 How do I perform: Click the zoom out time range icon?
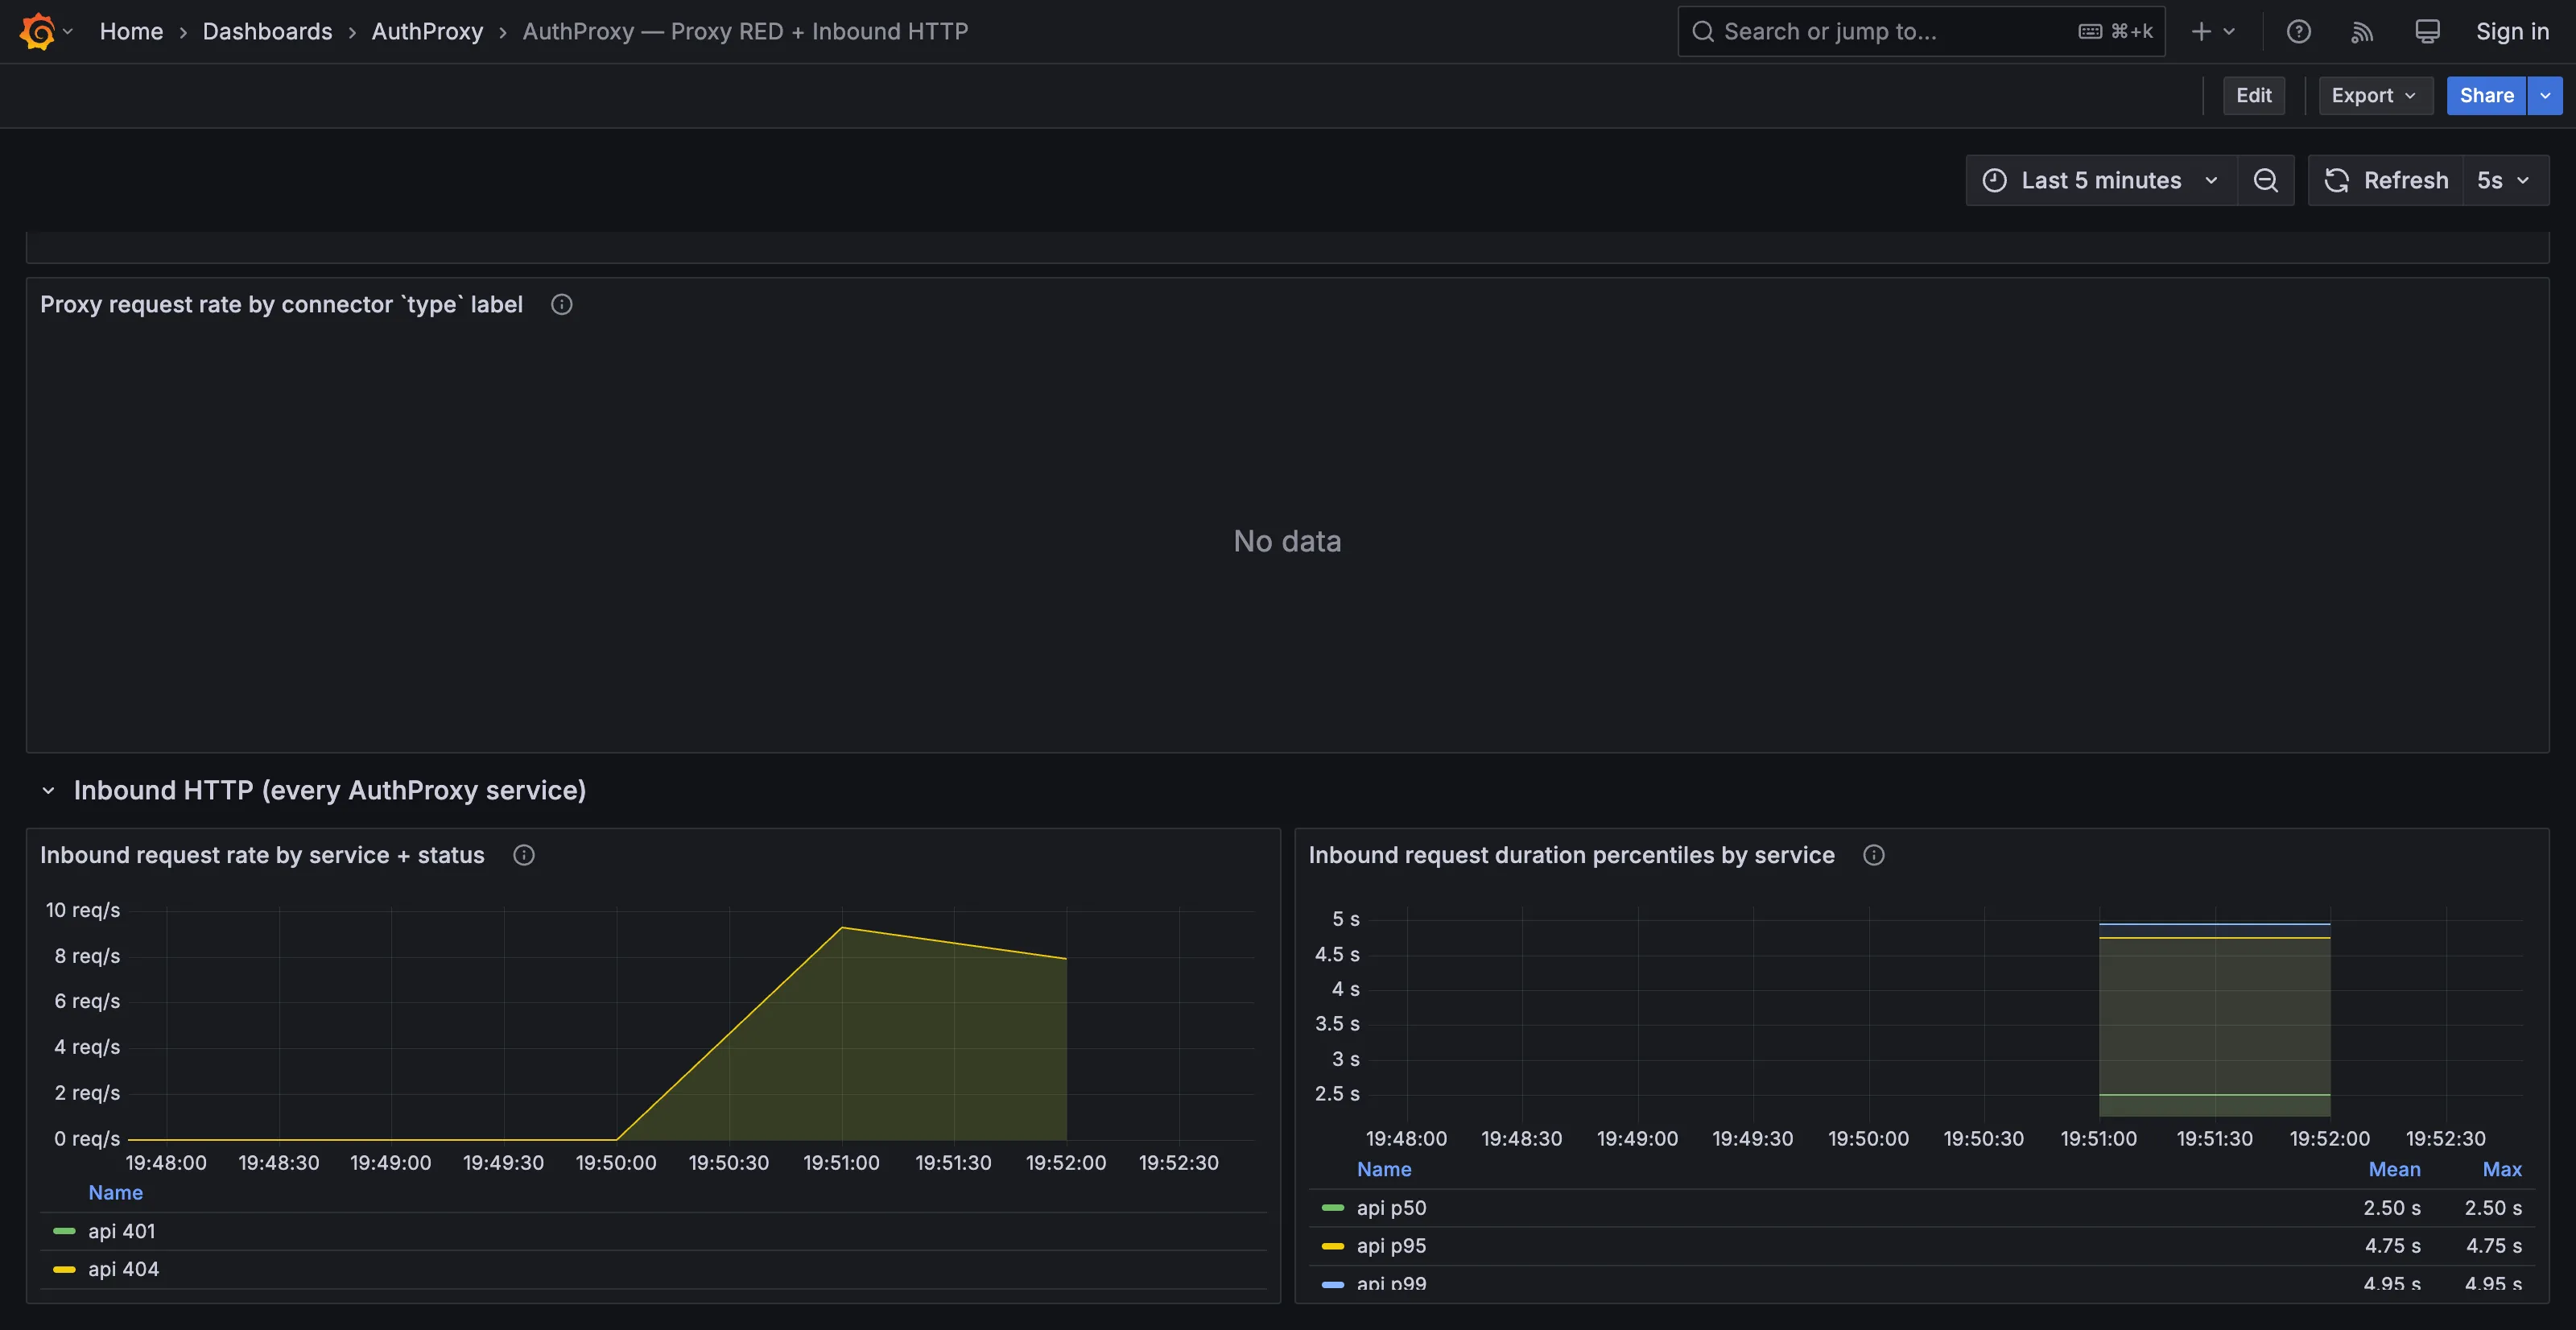(x=2266, y=180)
